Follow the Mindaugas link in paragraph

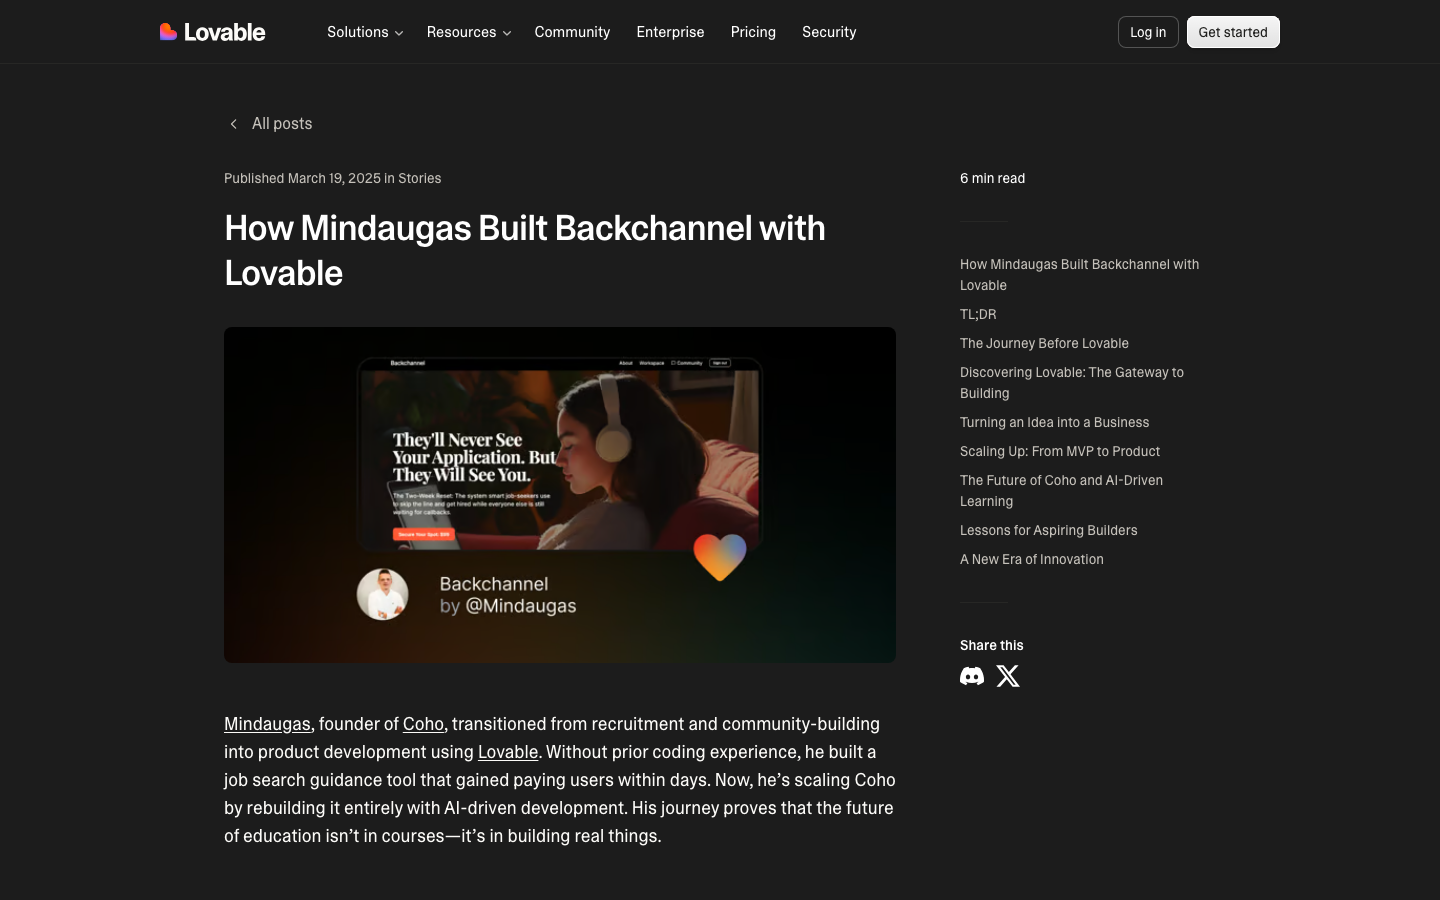click(267, 724)
